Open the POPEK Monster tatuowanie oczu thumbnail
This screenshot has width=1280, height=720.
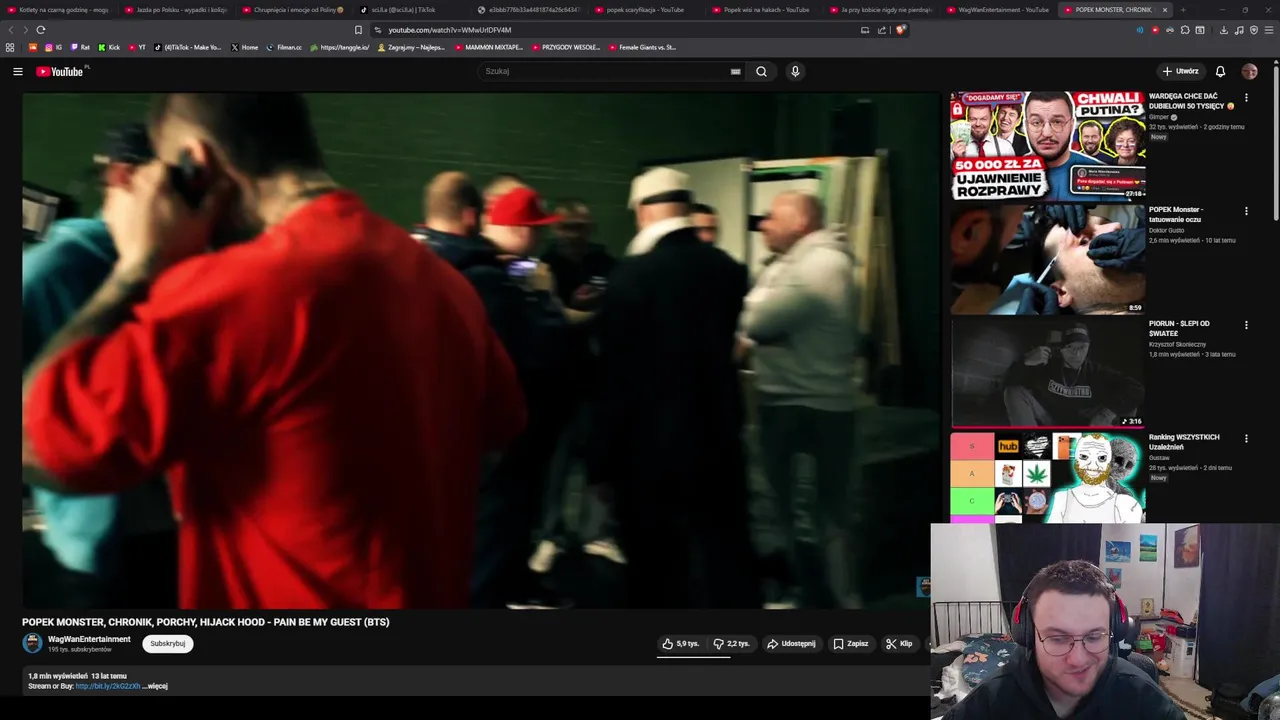pyautogui.click(x=1047, y=259)
